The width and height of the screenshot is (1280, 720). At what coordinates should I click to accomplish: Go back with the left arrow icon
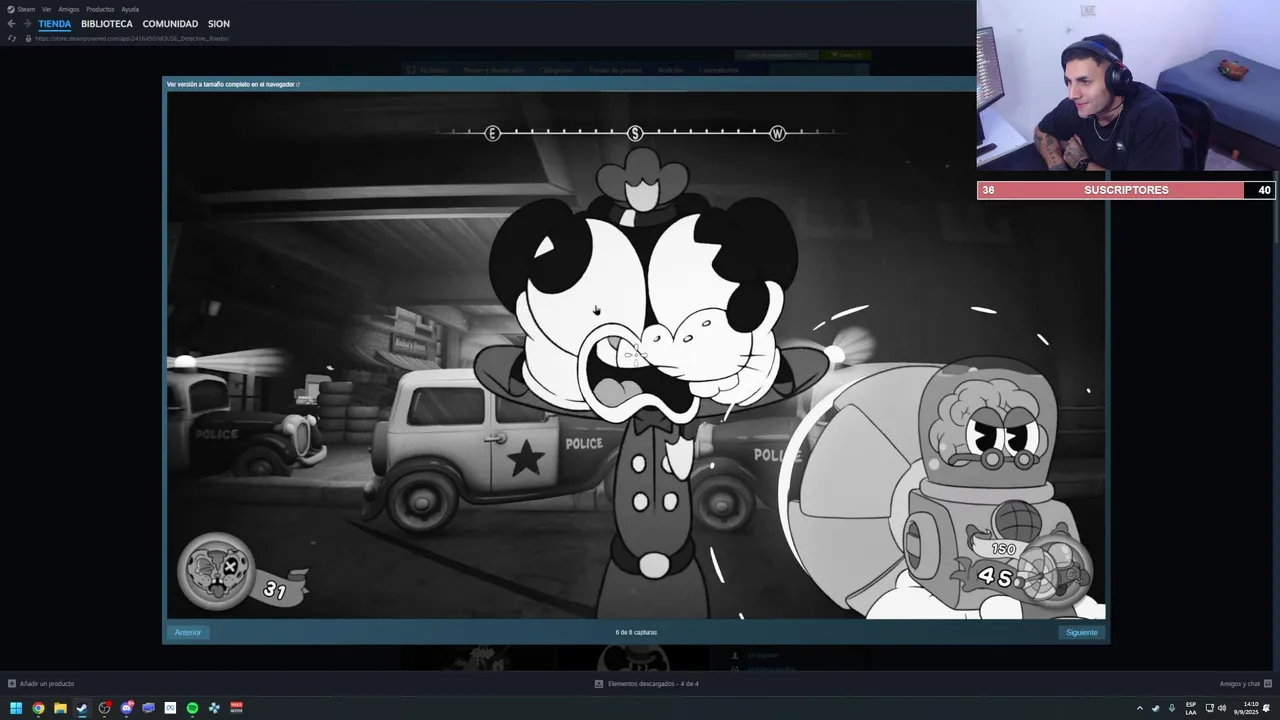(x=11, y=24)
